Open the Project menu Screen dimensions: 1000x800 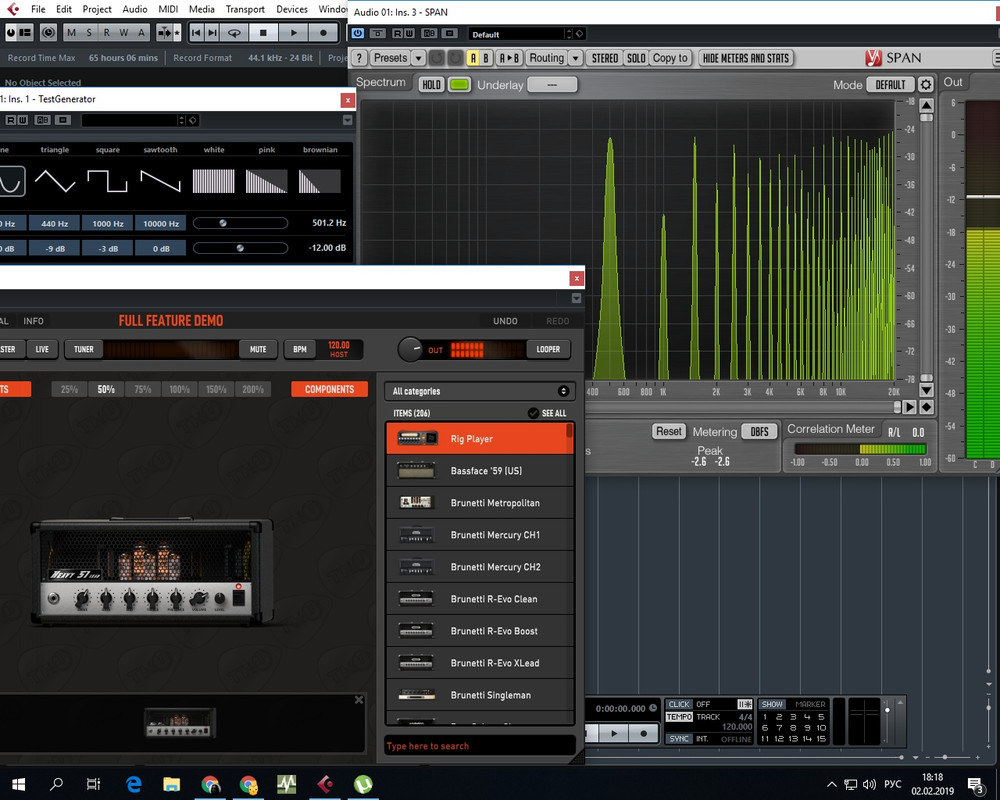click(97, 9)
